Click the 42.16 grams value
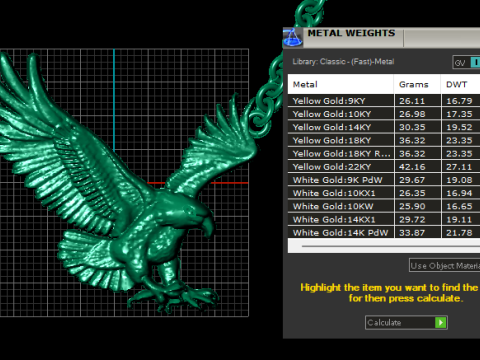Image resolution: width=480 pixels, height=360 pixels. point(412,167)
